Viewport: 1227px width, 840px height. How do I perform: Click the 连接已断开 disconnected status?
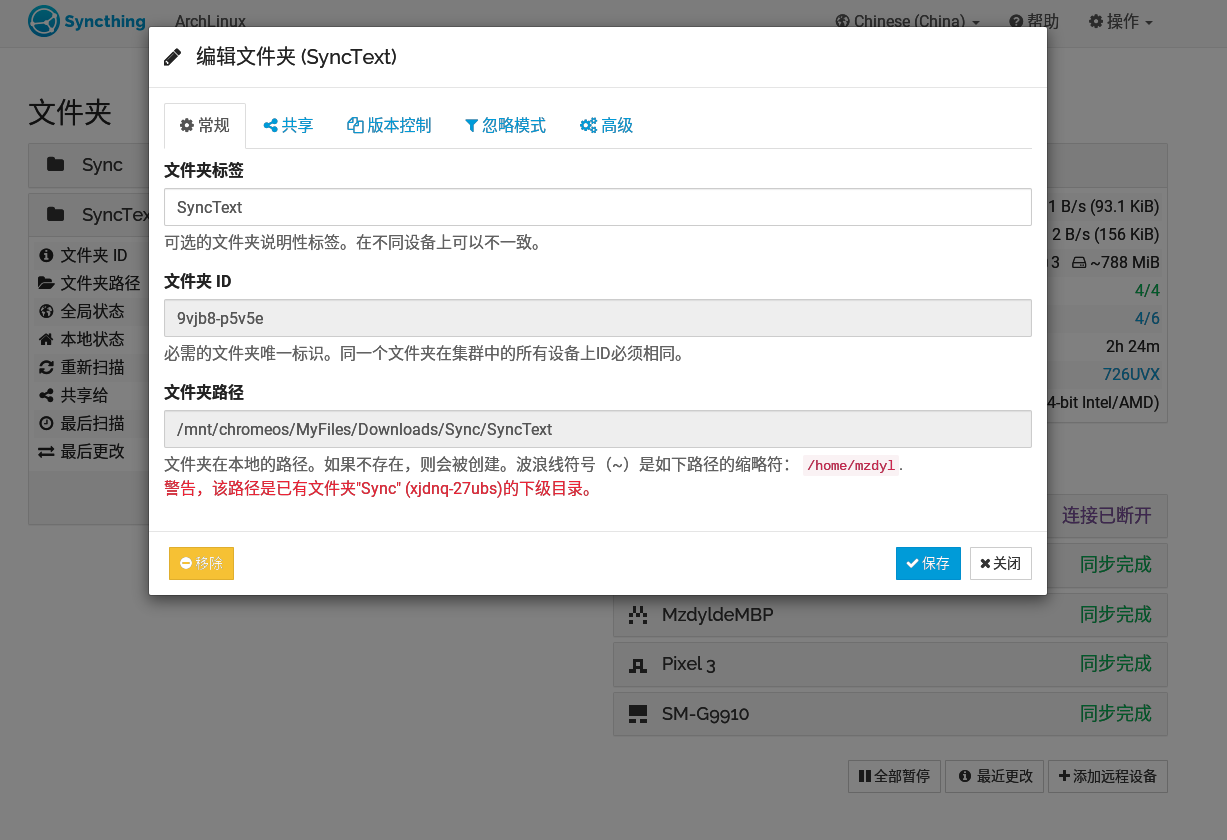tap(1107, 515)
